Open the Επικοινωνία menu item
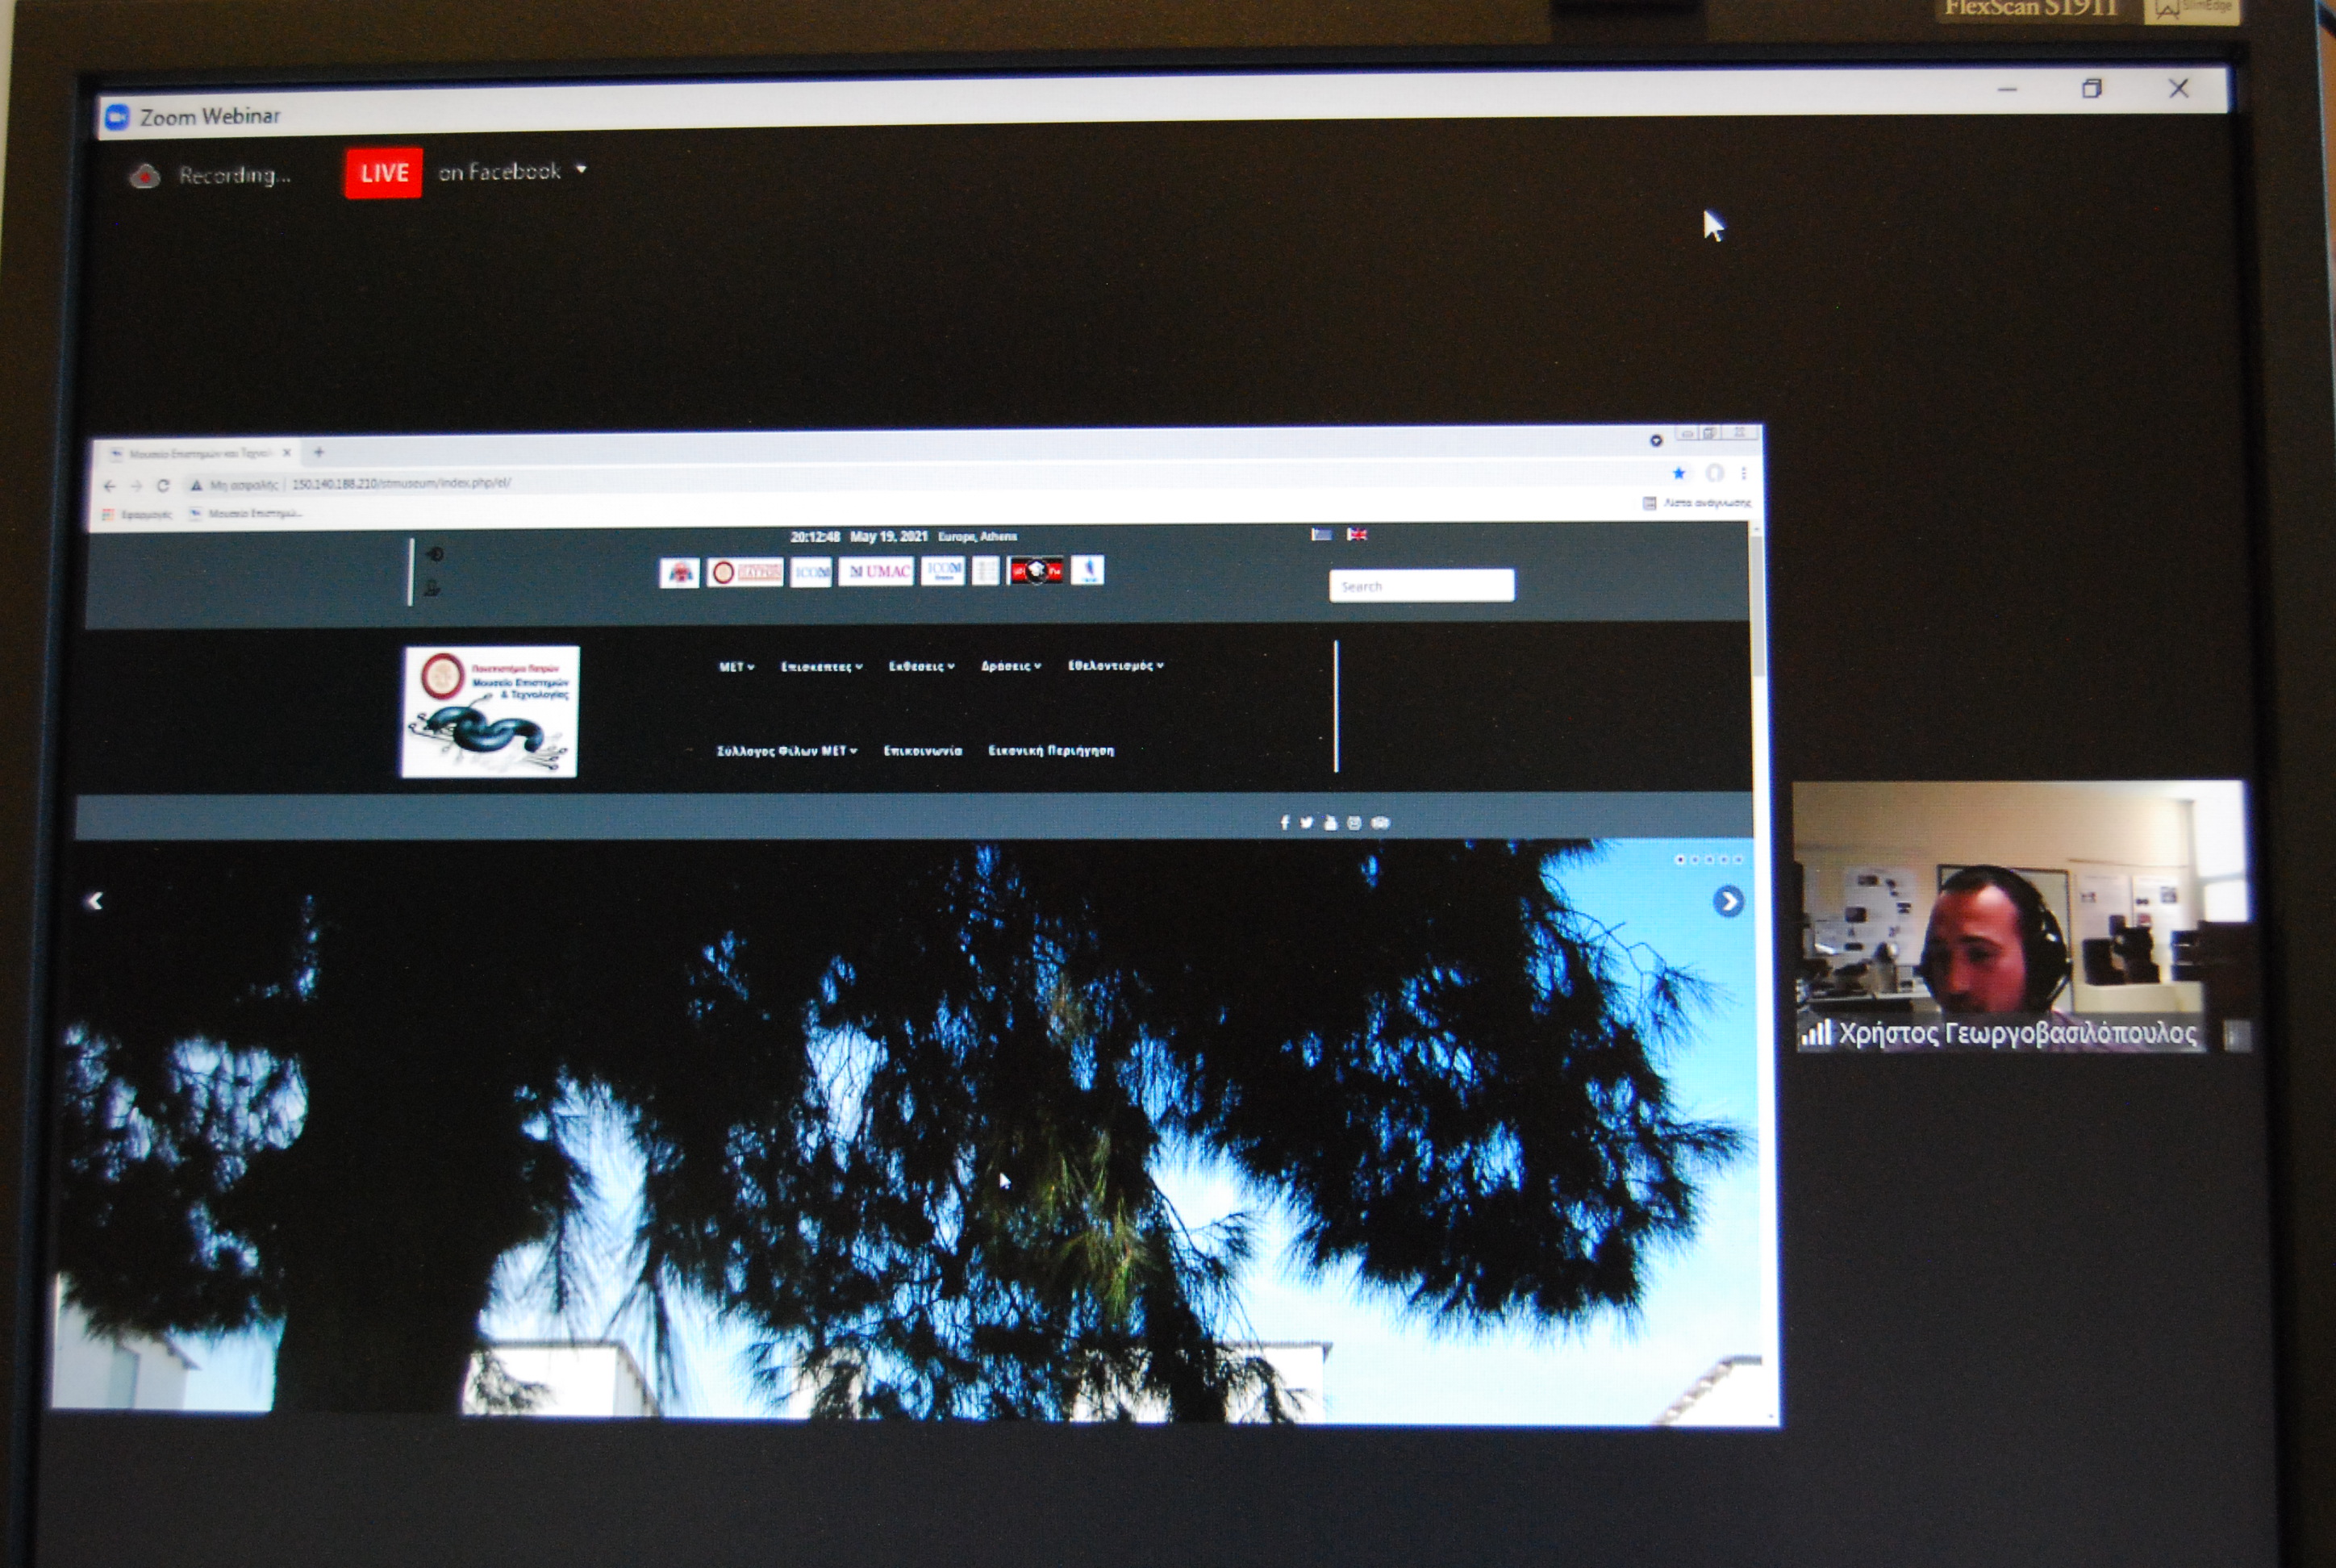The image size is (2336, 1568). [922, 750]
